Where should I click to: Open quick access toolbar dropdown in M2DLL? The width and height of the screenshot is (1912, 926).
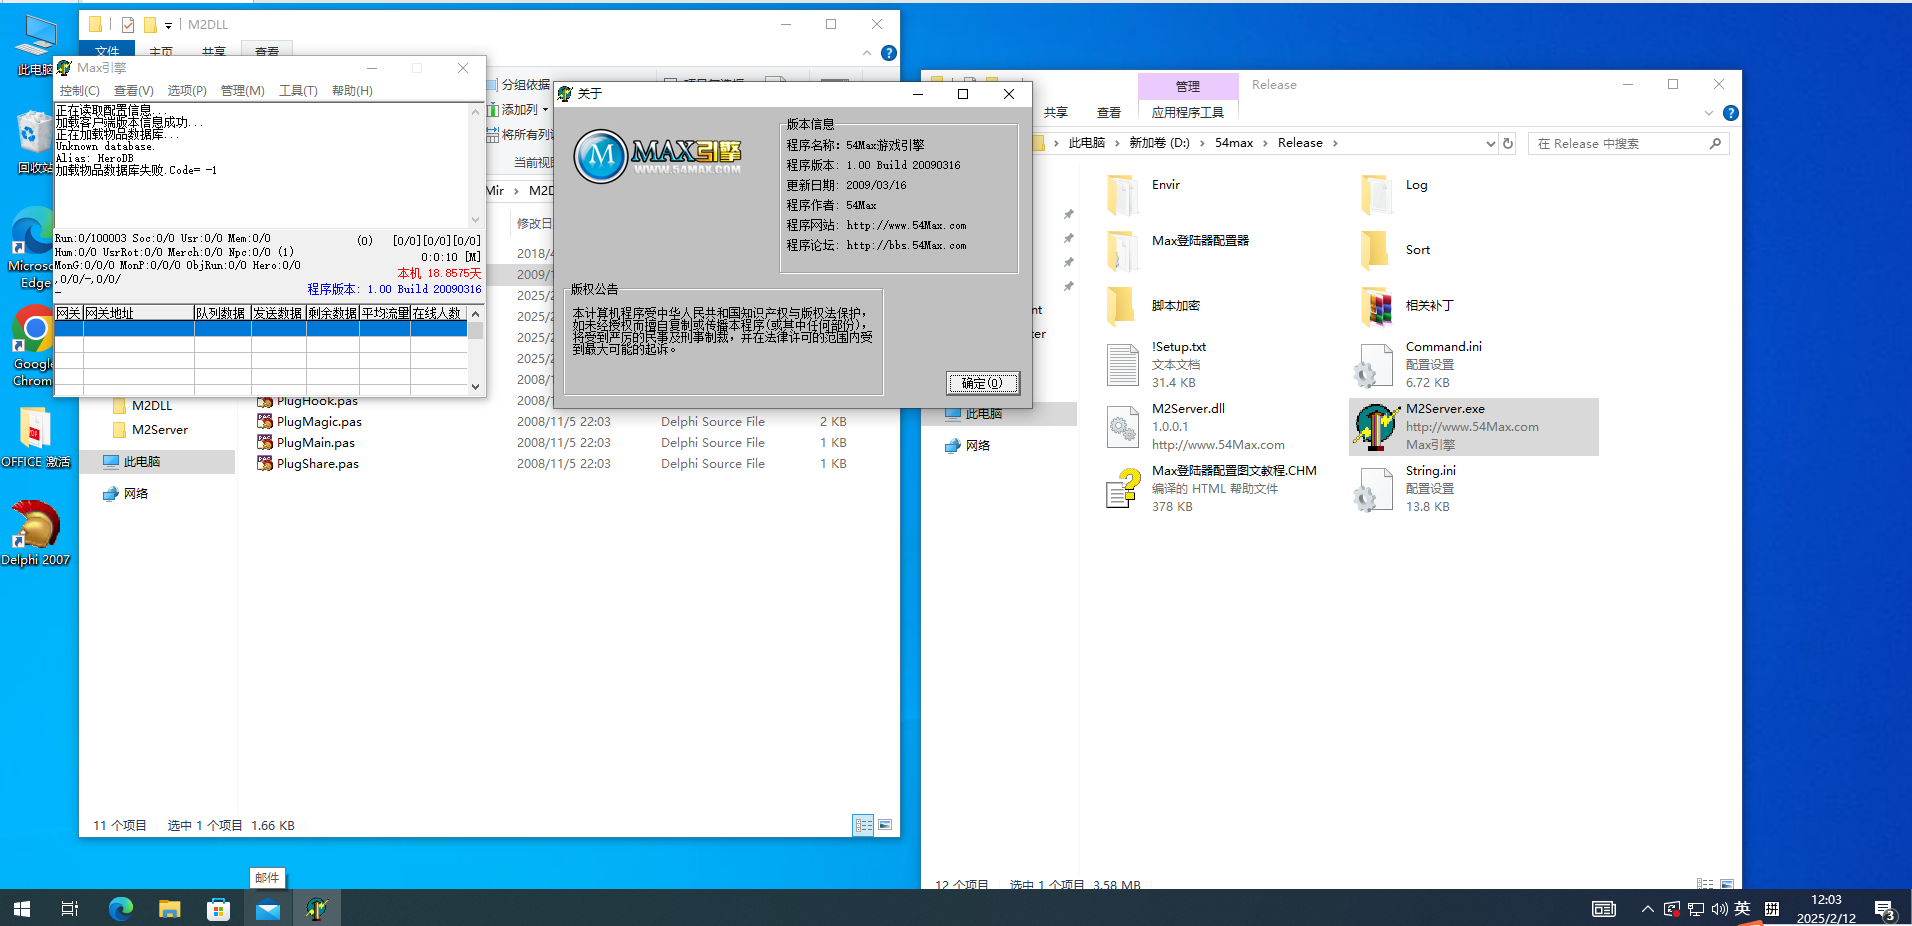point(168,25)
